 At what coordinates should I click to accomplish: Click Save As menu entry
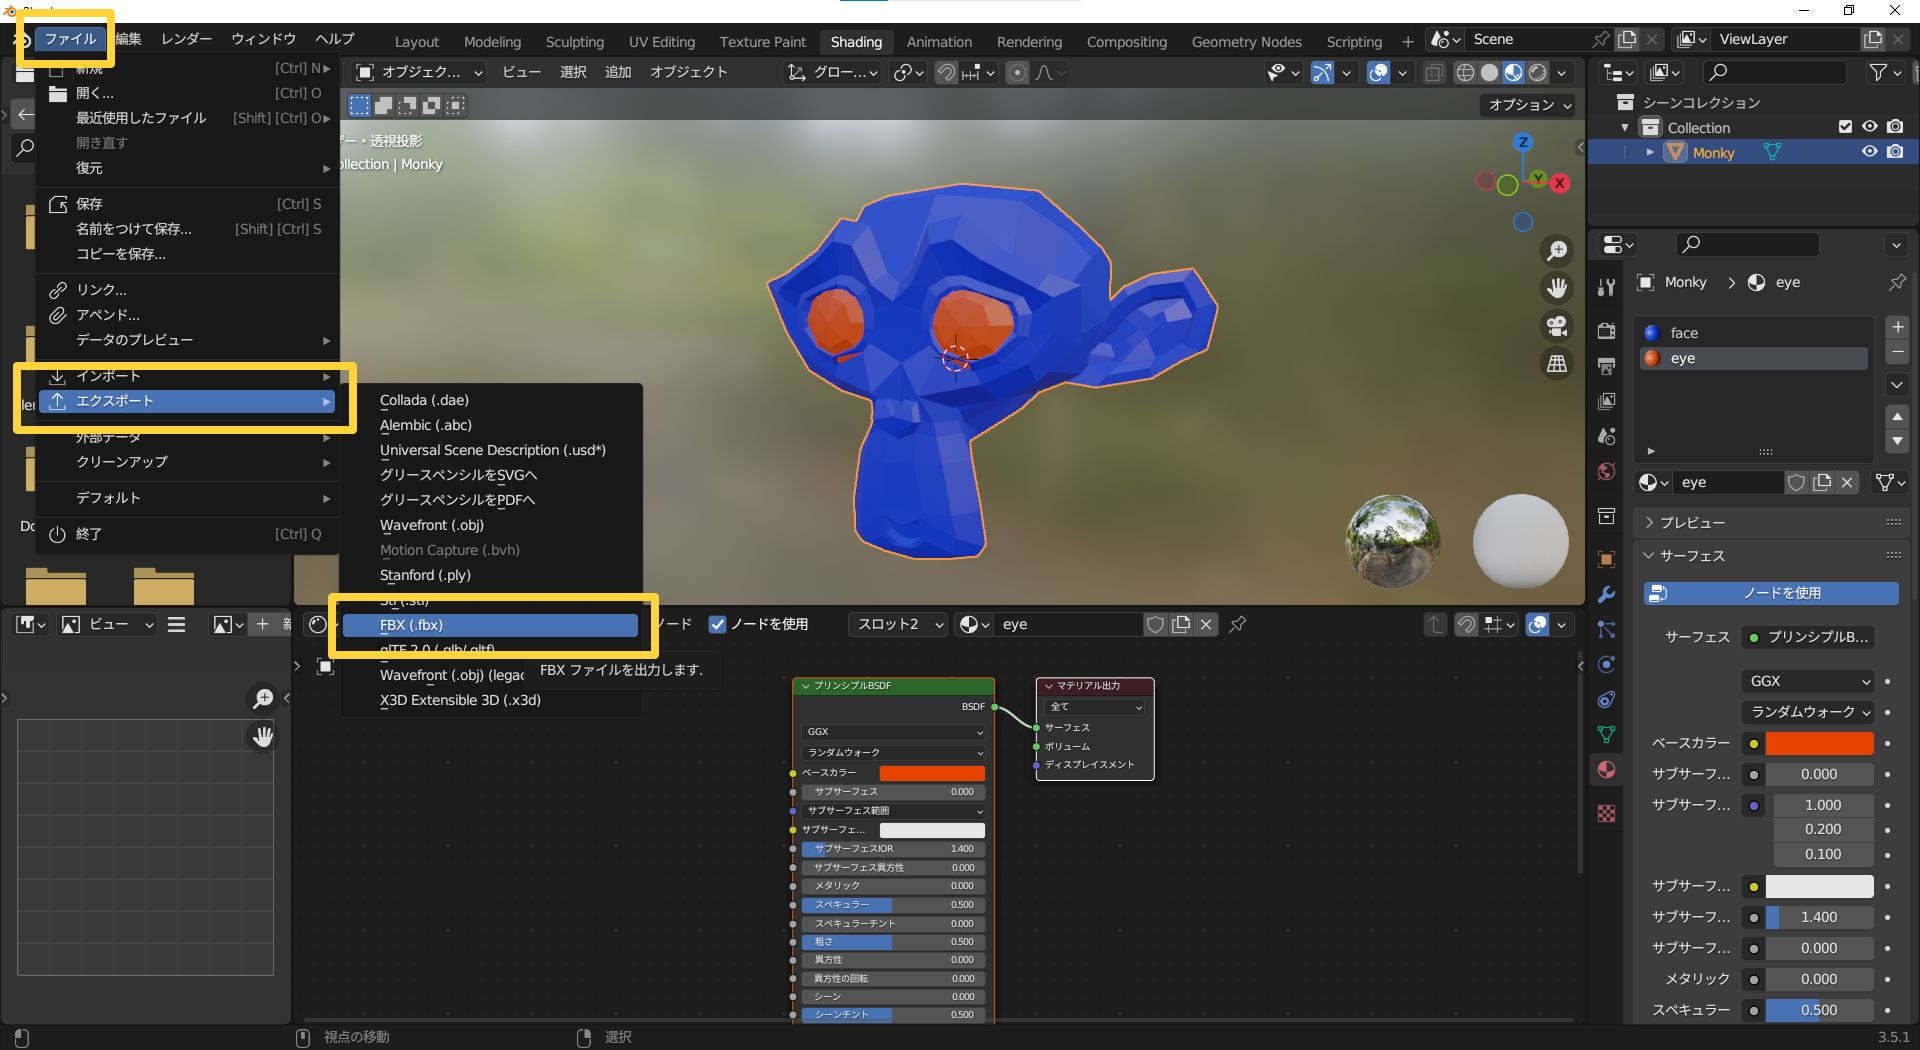[188, 229]
